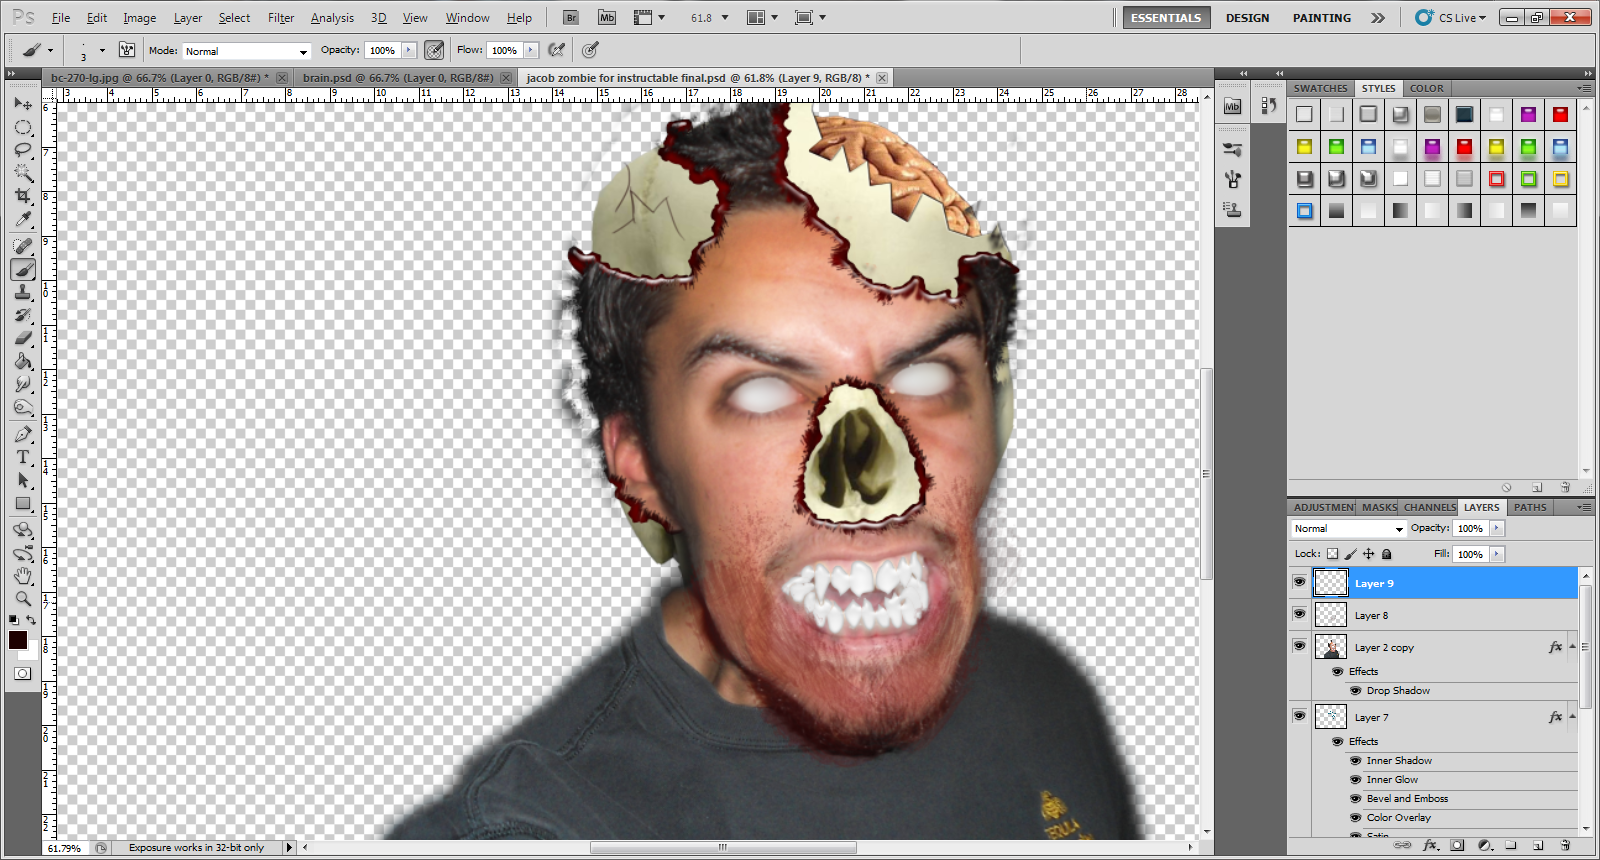The height and width of the screenshot is (860, 1600).
Task: Hide Layer 8 visibility eye
Action: pyautogui.click(x=1299, y=614)
